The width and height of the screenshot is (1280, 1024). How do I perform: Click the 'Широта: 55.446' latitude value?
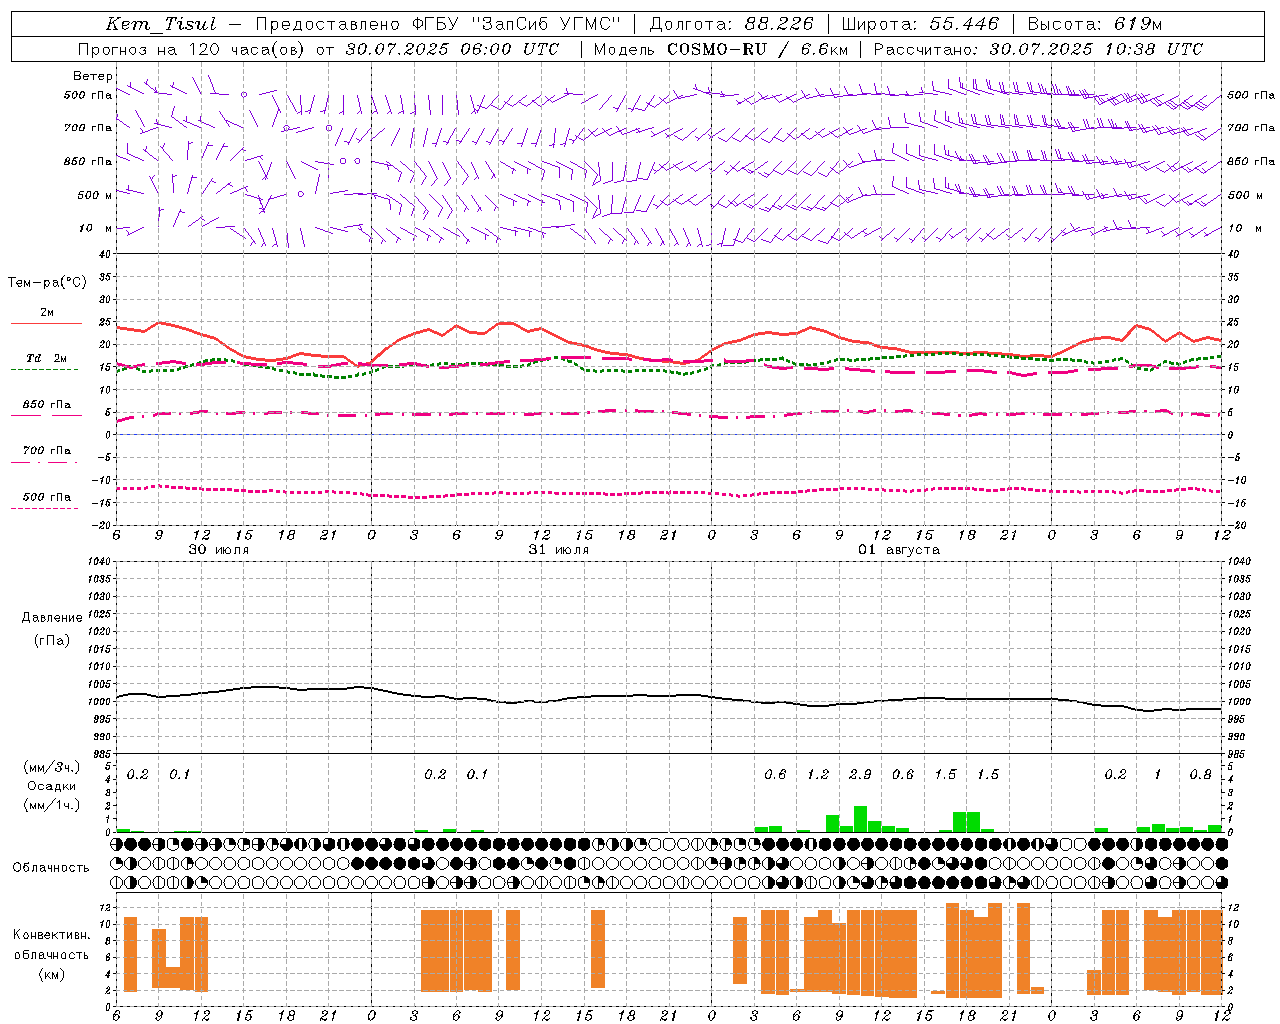pyautogui.click(x=920, y=24)
